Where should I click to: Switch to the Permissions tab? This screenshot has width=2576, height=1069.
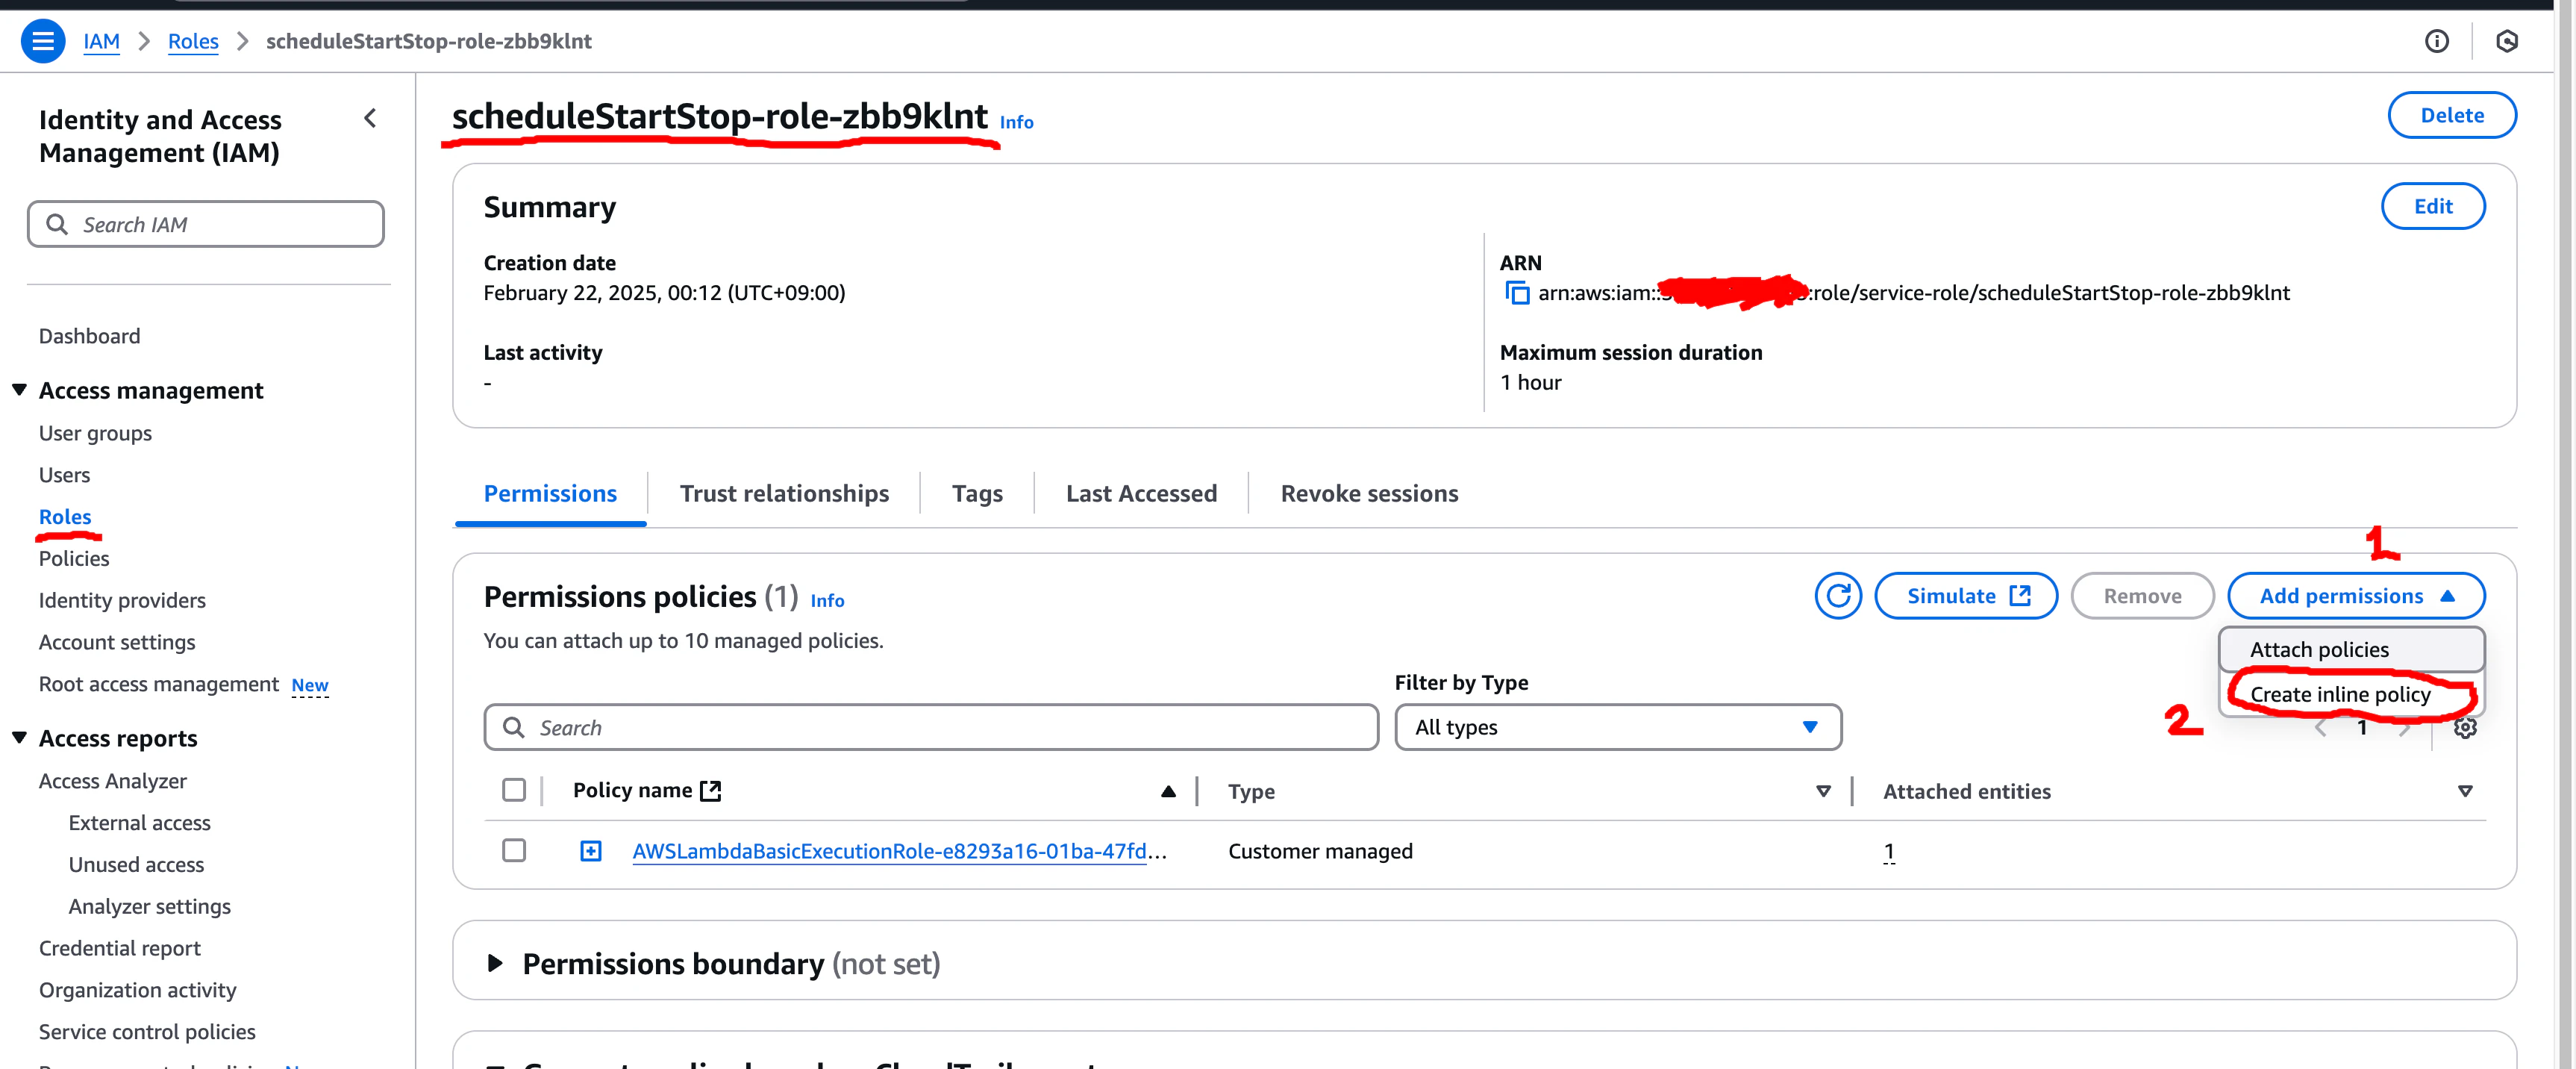click(x=550, y=493)
